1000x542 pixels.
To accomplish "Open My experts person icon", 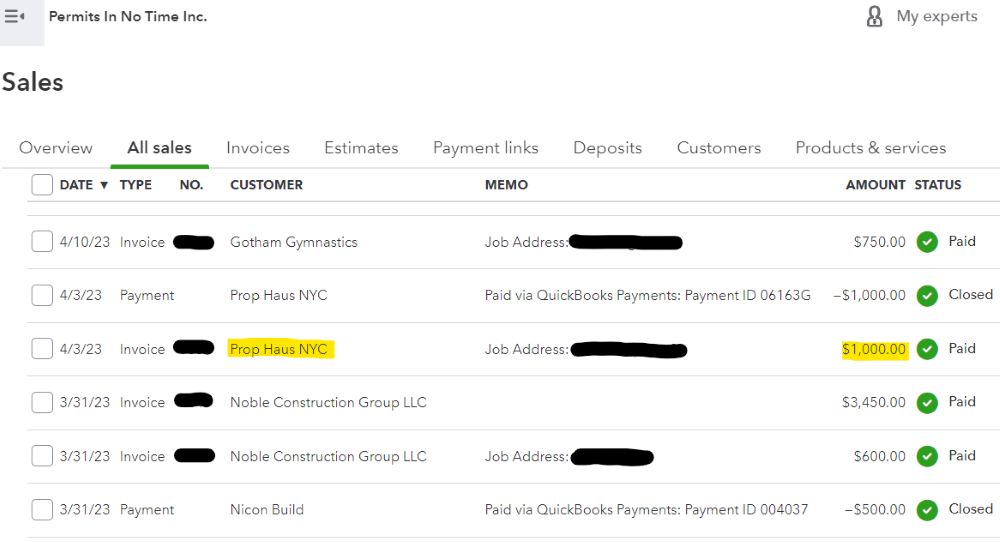I will coord(874,17).
